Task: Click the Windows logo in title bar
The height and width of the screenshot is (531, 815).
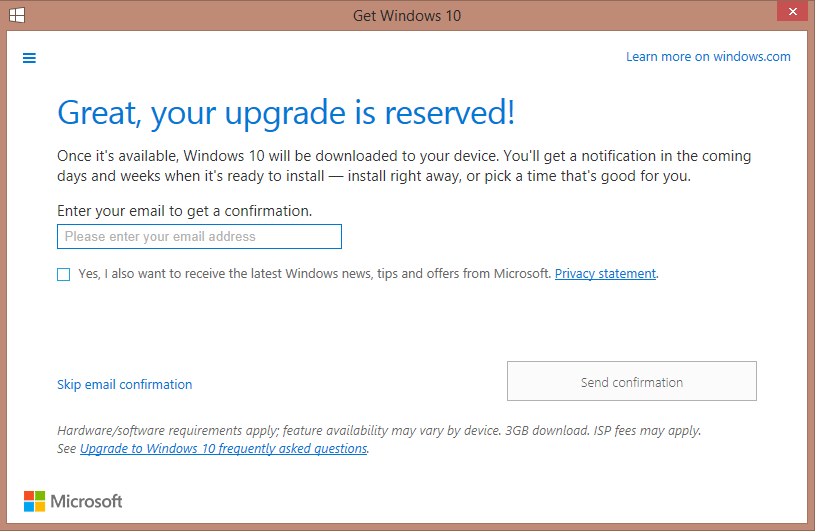Action: tap(17, 15)
